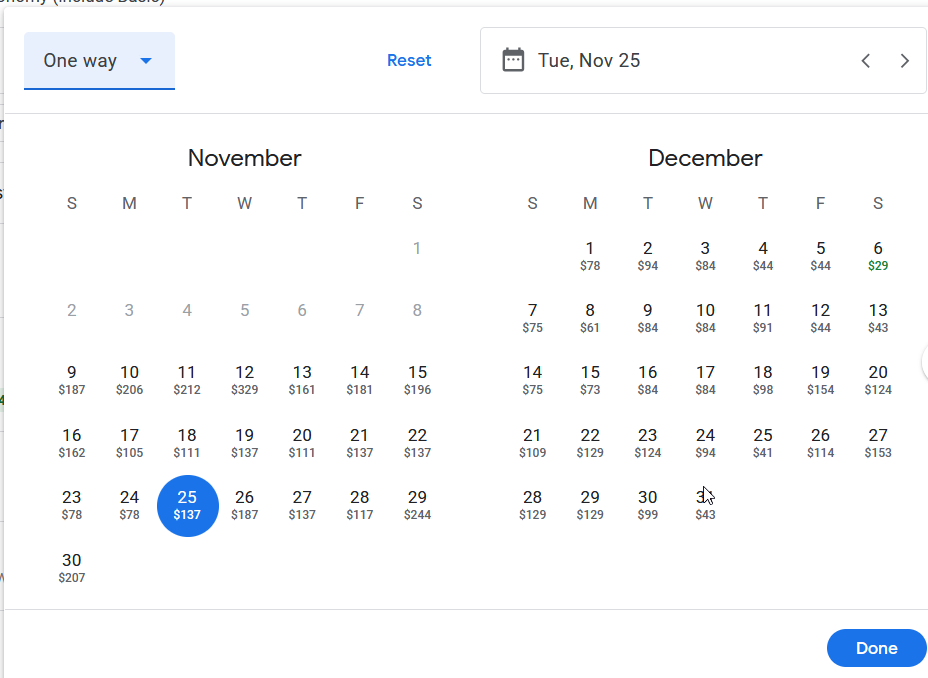Select December 30 priced at $99
Viewport: 928px width, 678px height.
[x=648, y=505]
